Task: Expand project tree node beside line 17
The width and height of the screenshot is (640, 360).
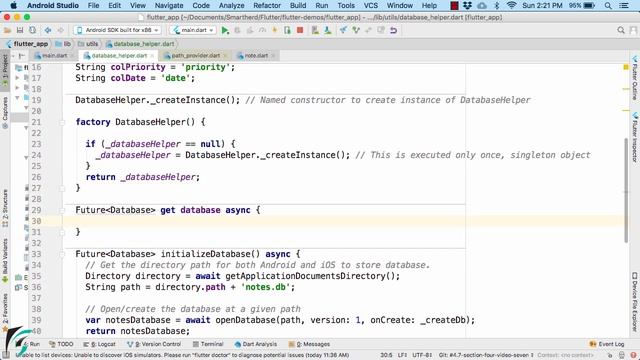Action: pyautogui.click(x=17, y=78)
